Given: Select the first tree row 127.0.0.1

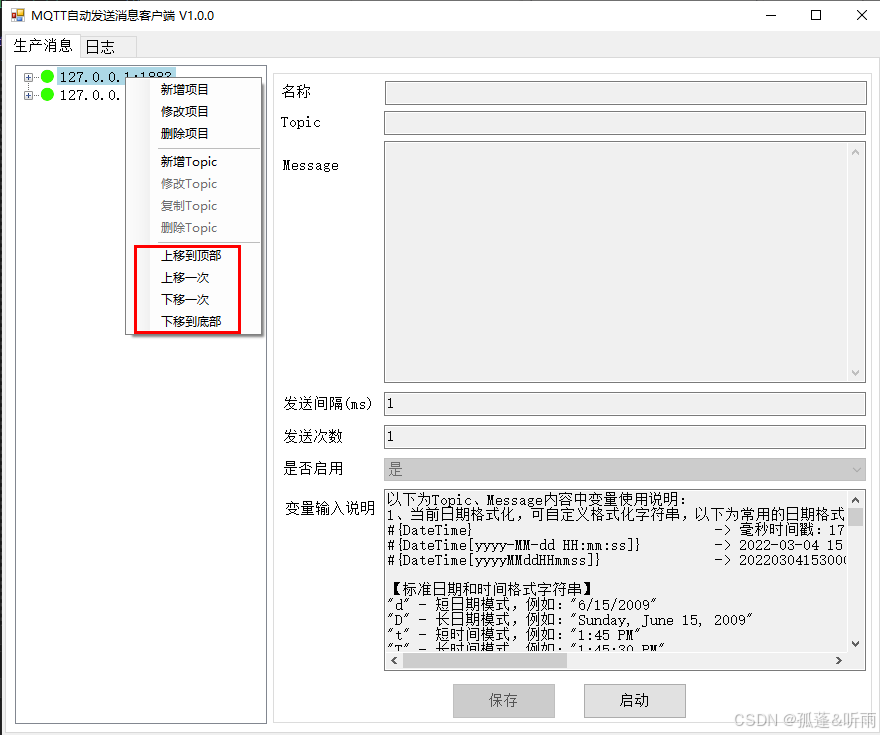Looking at the screenshot, I should tap(116, 77).
